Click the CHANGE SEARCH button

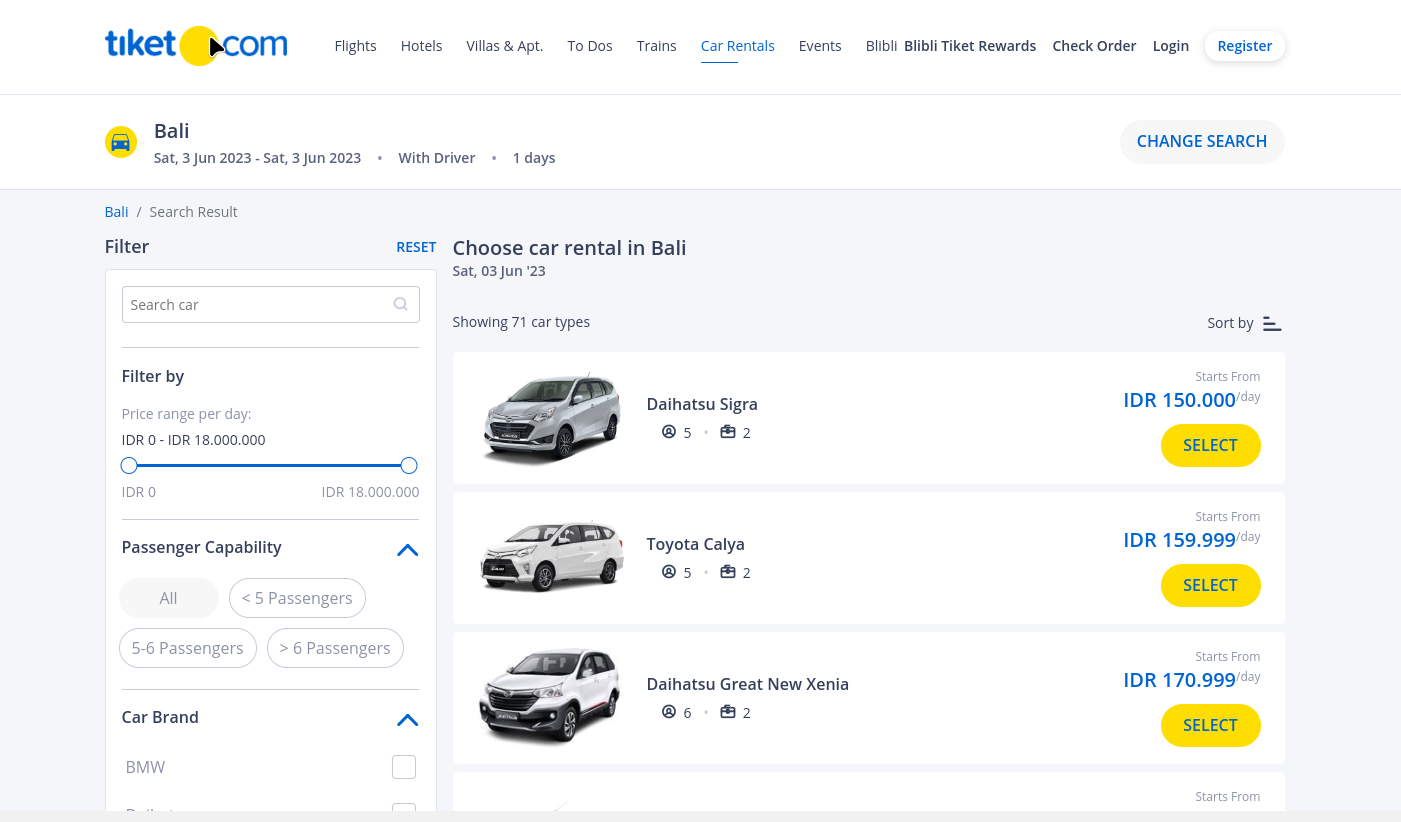(1202, 142)
